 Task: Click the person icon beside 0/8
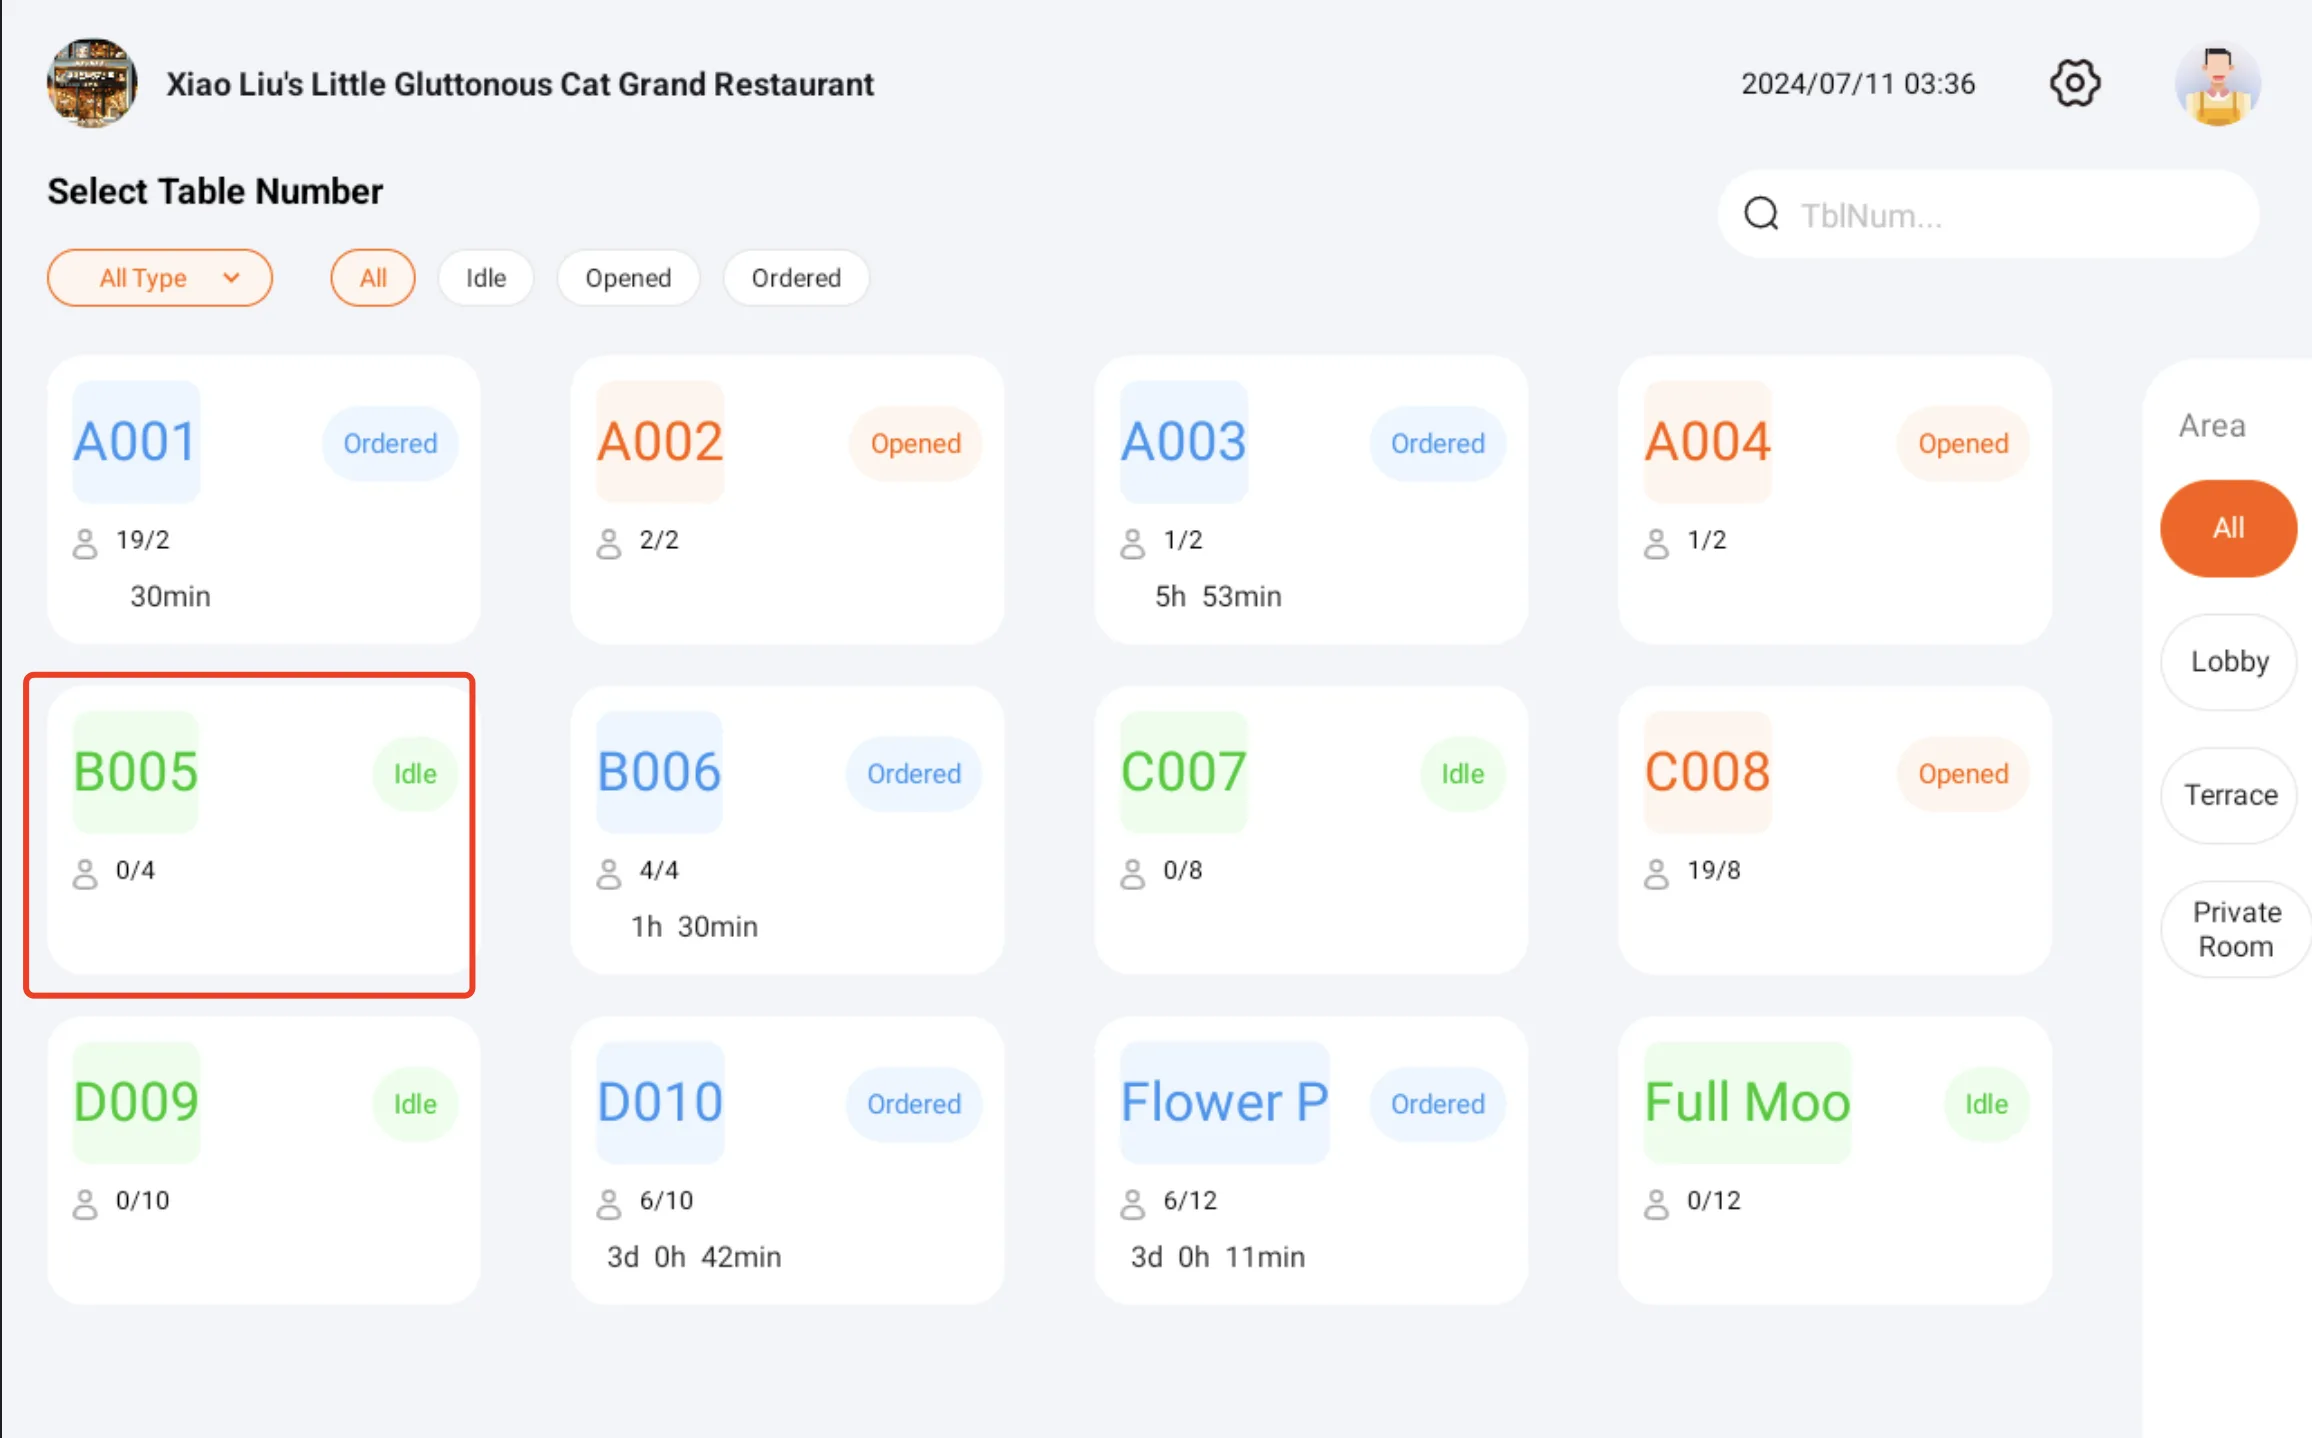(x=1133, y=873)
